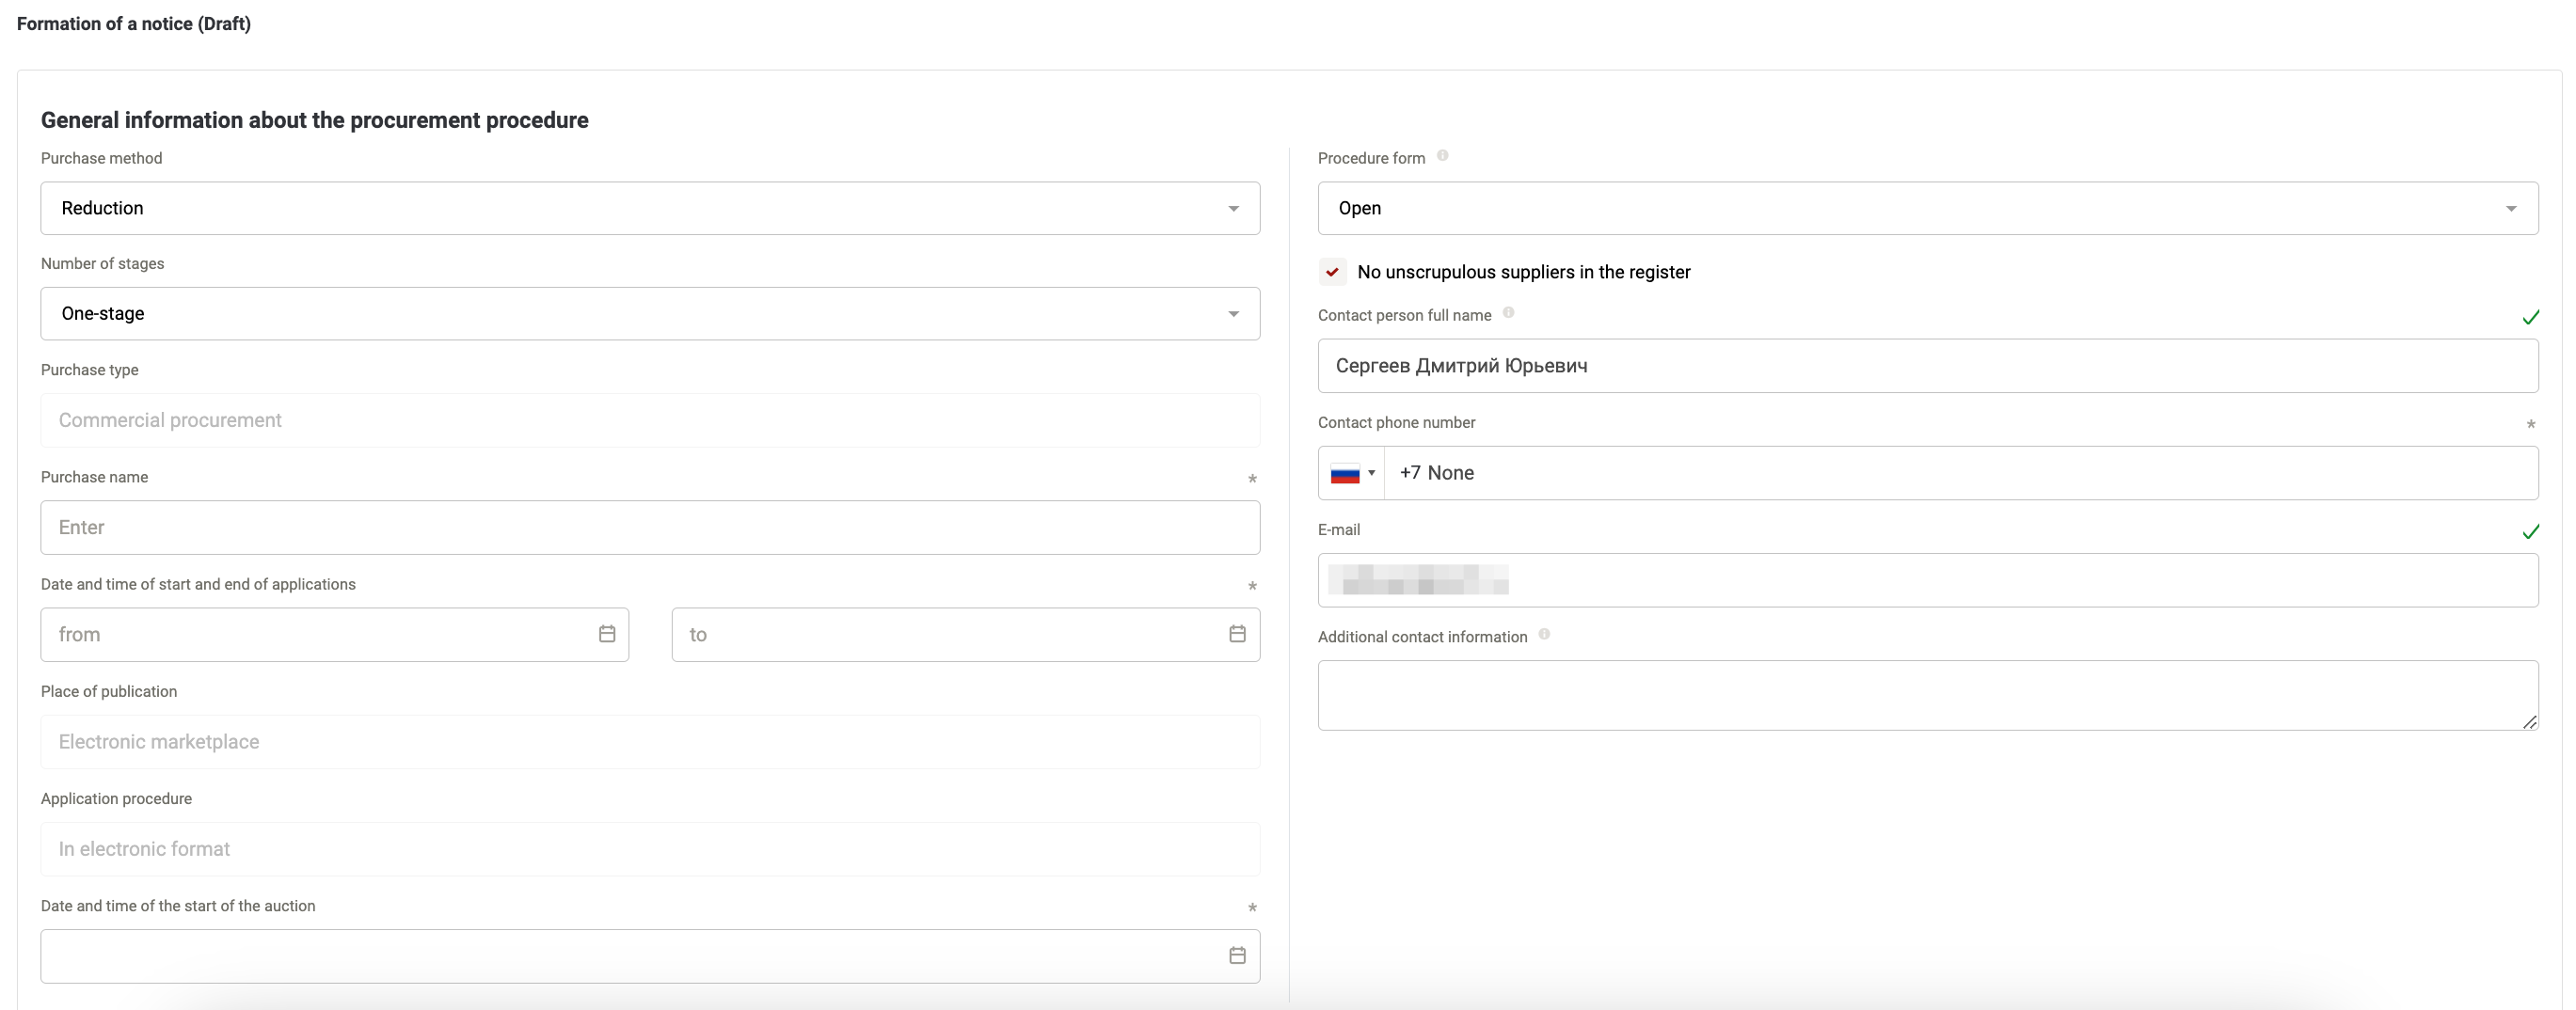Open the calendar icon in the 'to' date field
Image resolution: width=2576 pixels, height=1010 pixels.
(1237, 634)
